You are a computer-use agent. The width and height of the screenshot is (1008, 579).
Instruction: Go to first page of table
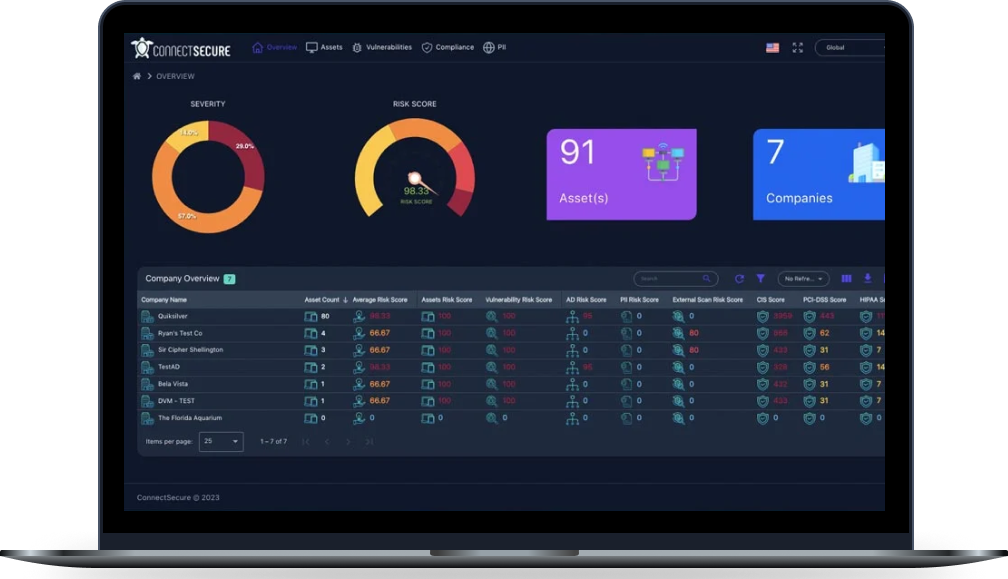click(x=306, y=441)
